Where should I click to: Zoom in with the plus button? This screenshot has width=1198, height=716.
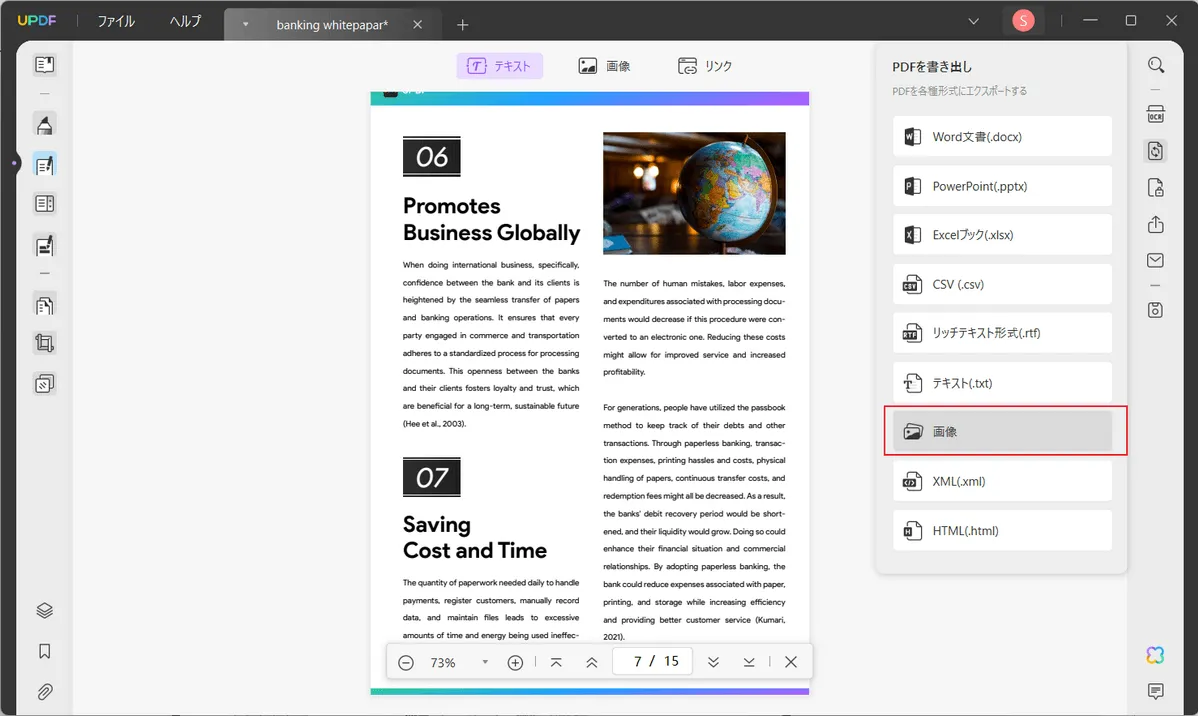(x=515, y=663)
